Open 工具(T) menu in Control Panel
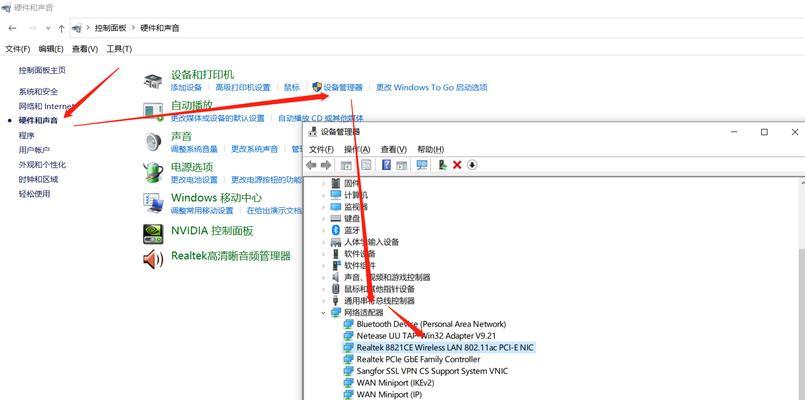The height and width of the screenshot is (400, 805). coord(119,49)
